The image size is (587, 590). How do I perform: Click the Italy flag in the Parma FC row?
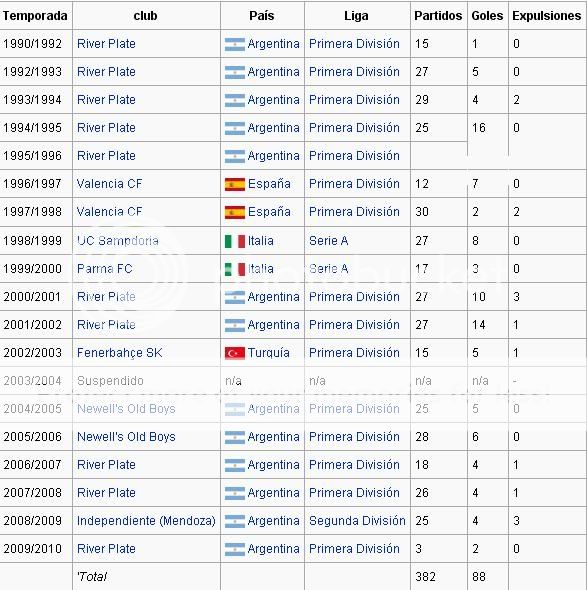tap(235, 269)
